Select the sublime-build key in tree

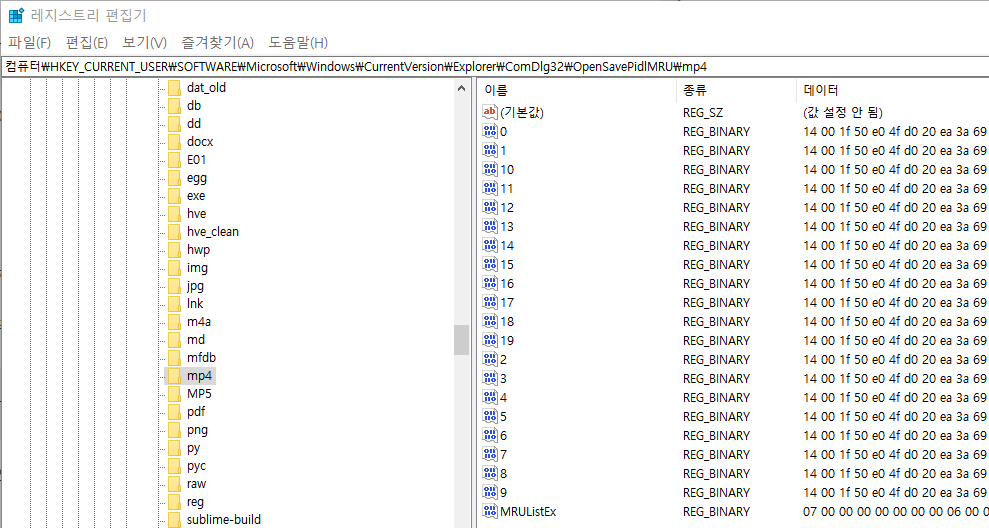pyautogui.click(x=224, y=520)
